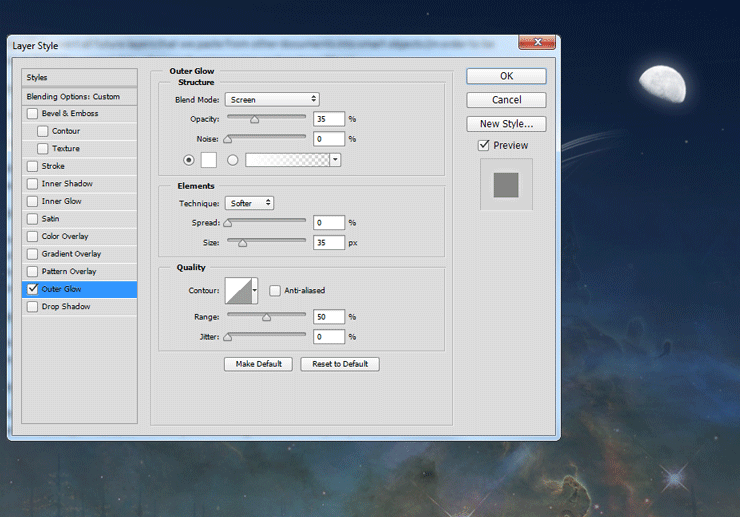The height and width of the screenshot is (517, 740).
Task: Click the Size value input field
Action: [329, 242]
